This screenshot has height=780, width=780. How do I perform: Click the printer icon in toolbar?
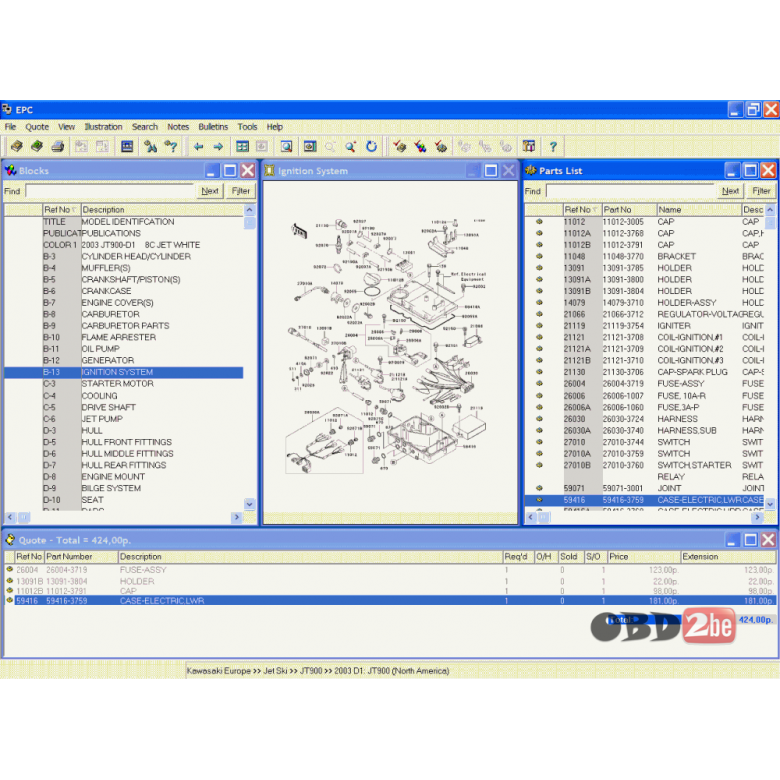[58, 146]
